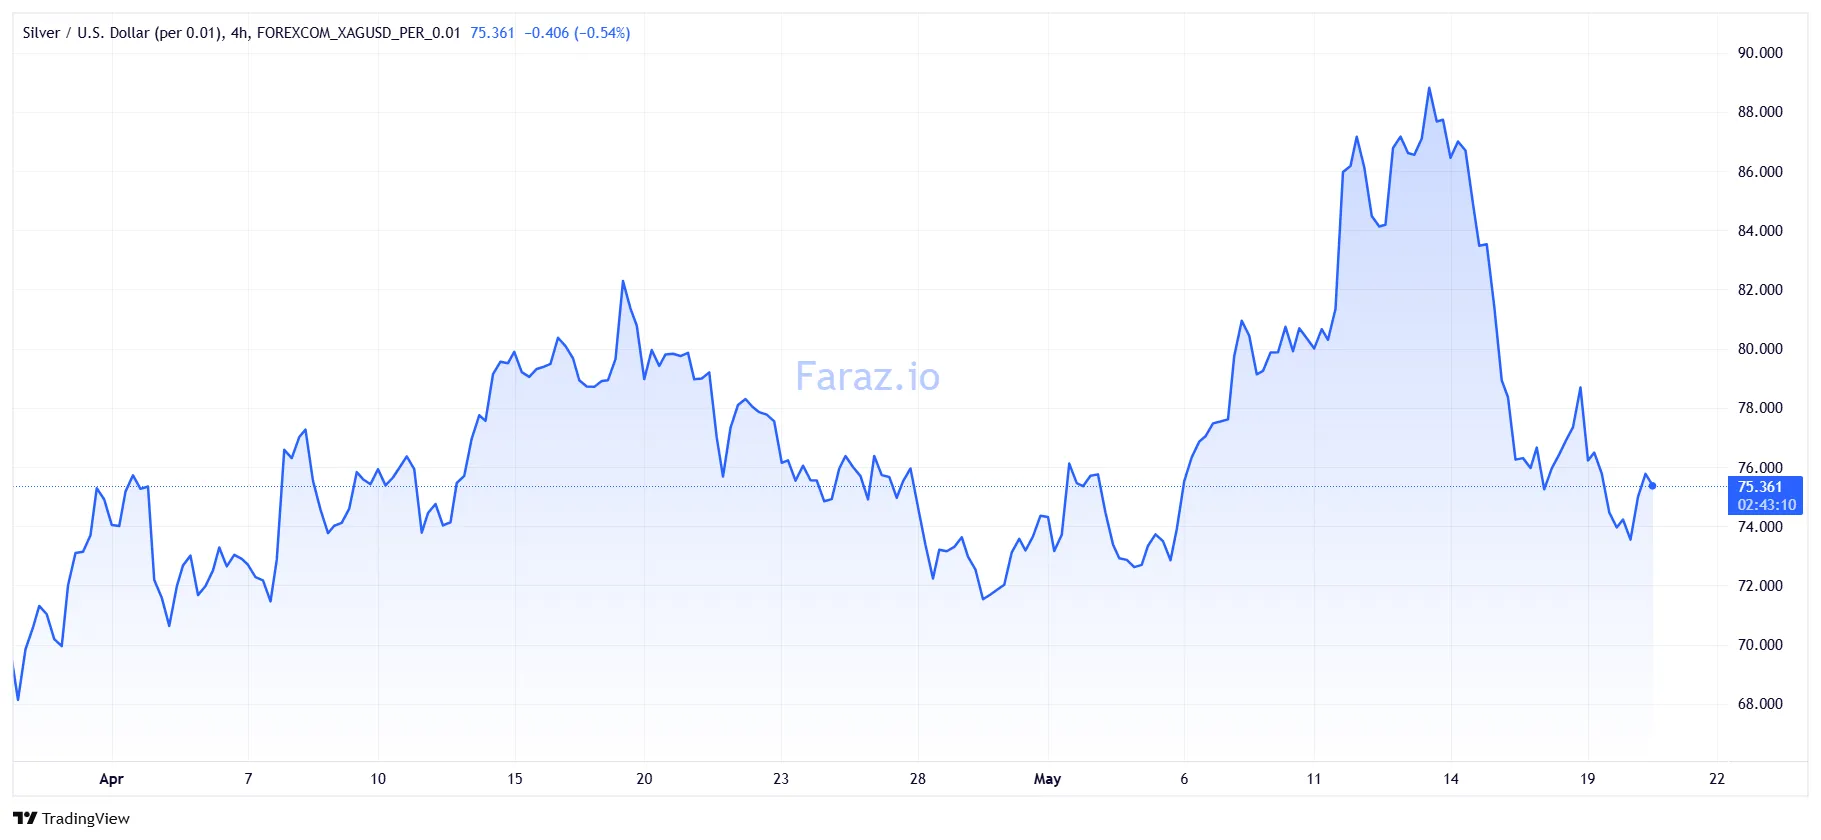Select the 4h interval label
Viewport: 1821px width, 840px height.
pyautogui.click(x=239, y=33)
